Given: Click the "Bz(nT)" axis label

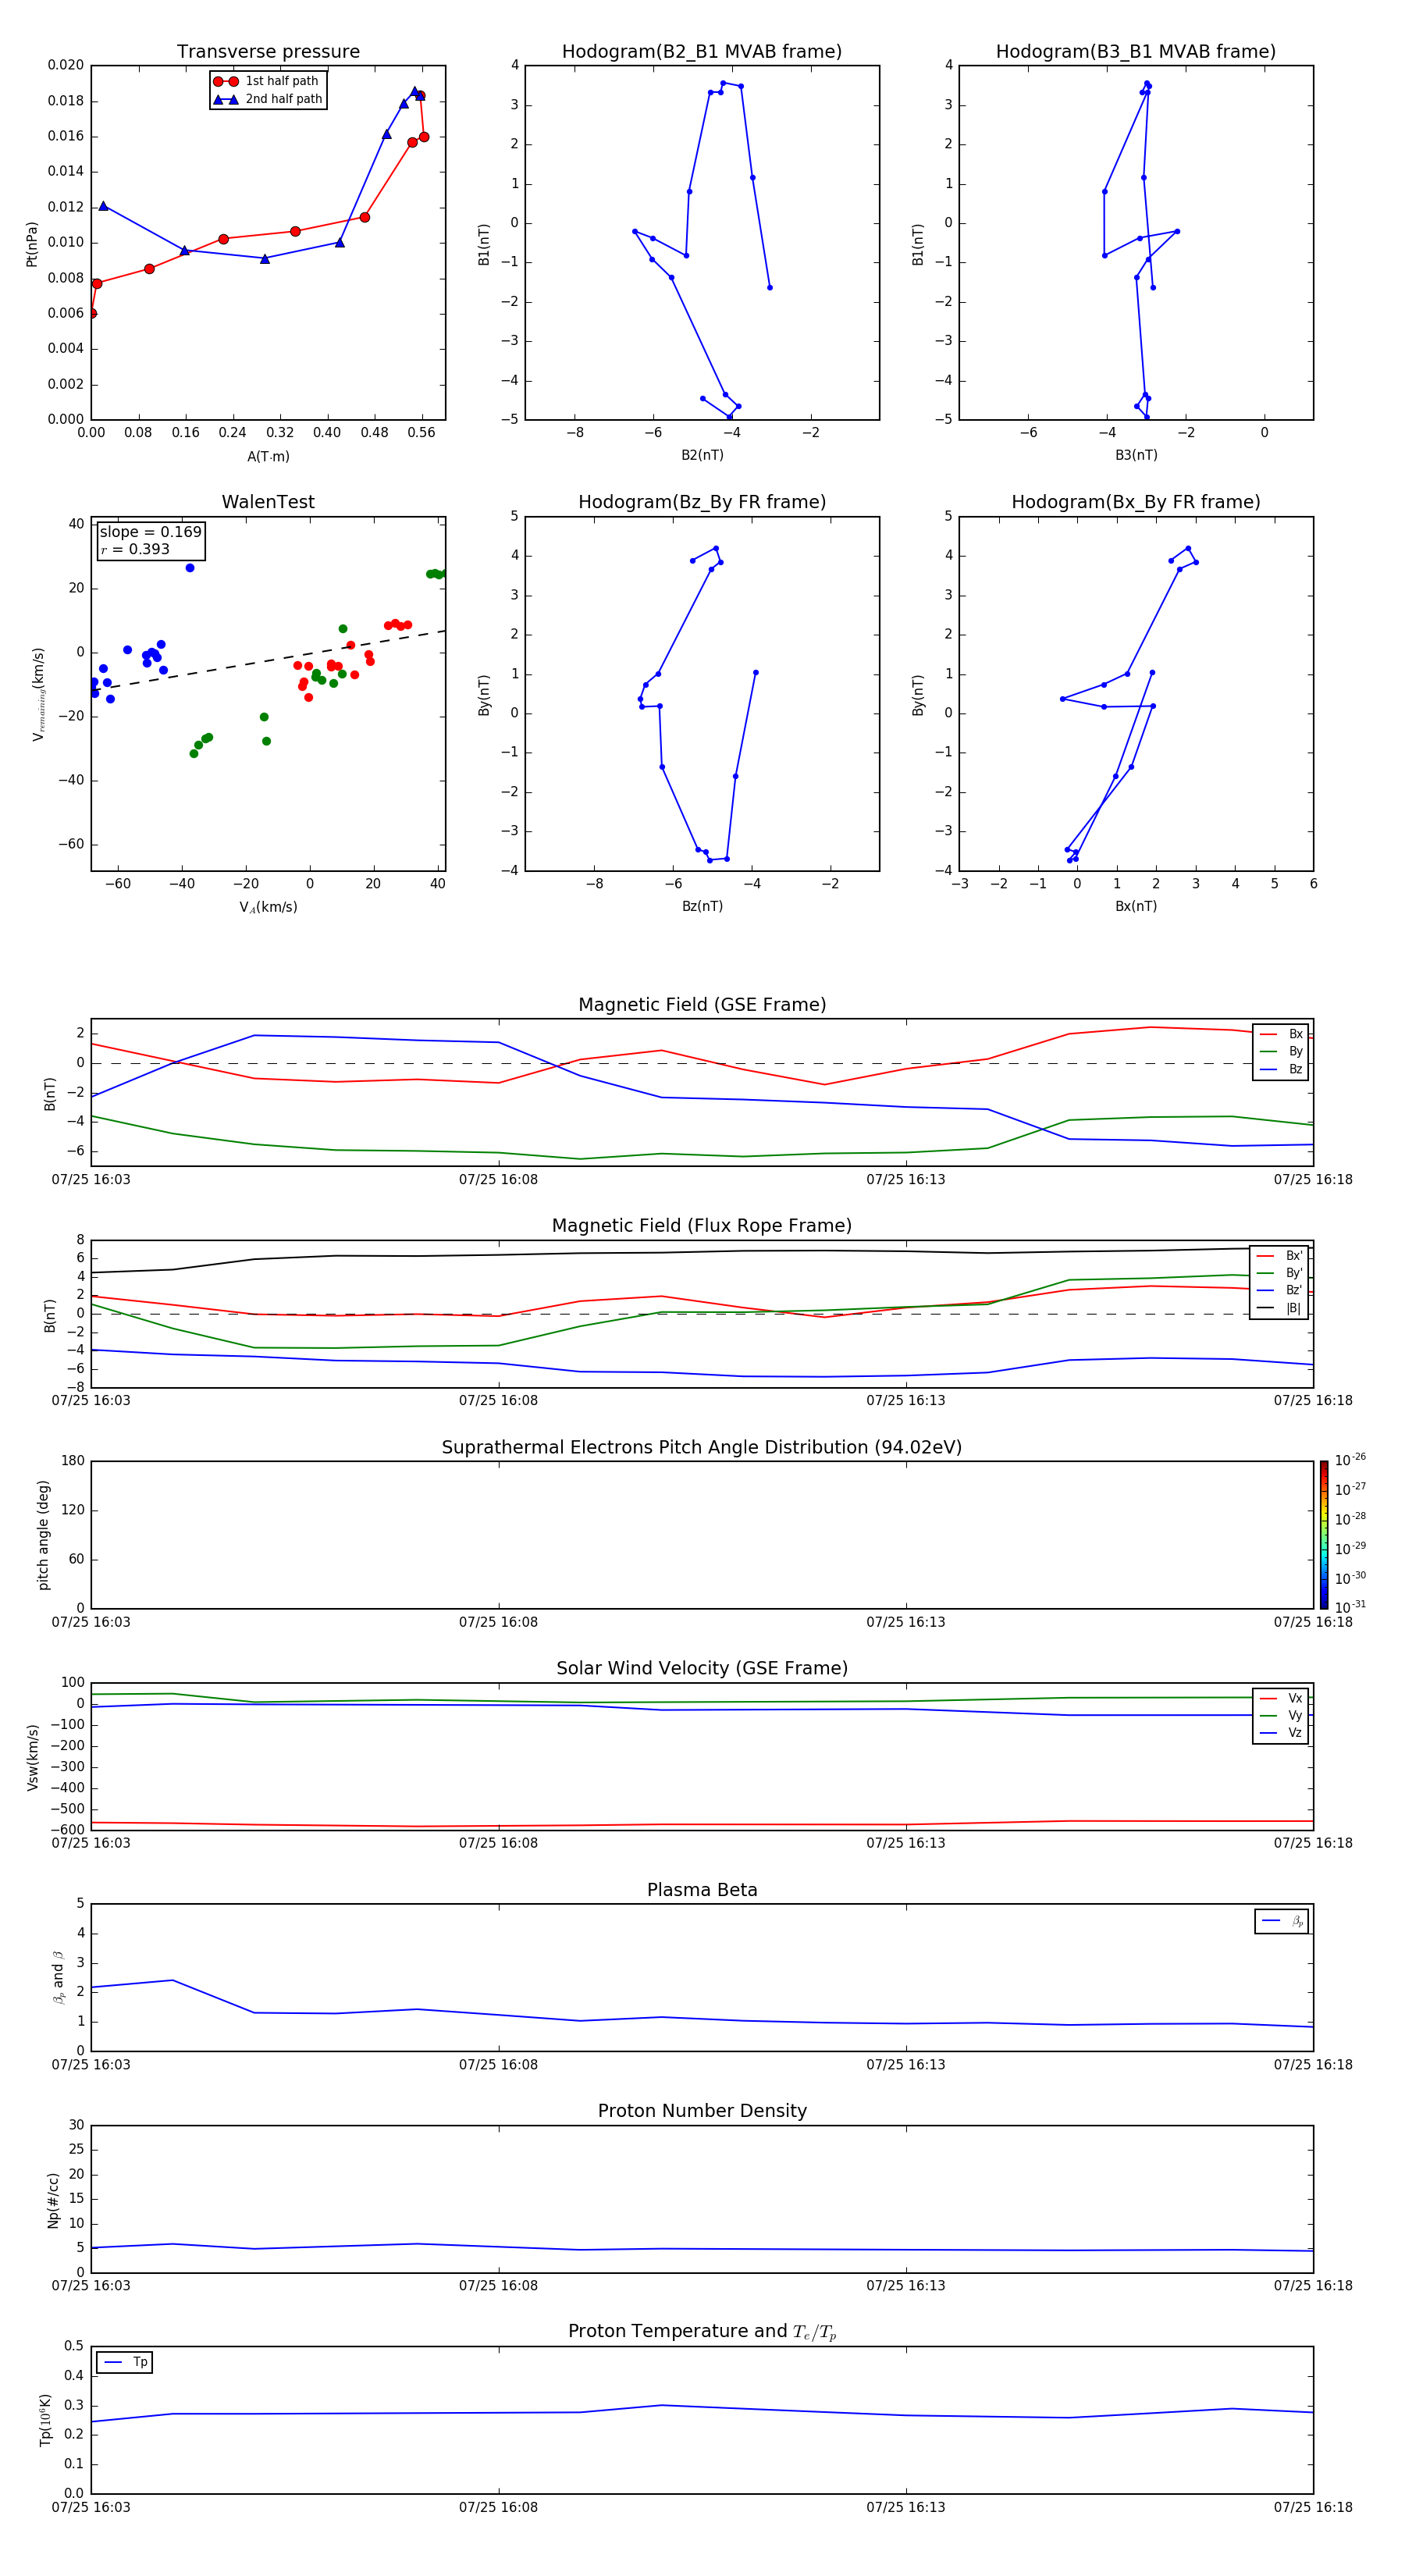Looking at the screenshot, I should (x=702, y=906).
